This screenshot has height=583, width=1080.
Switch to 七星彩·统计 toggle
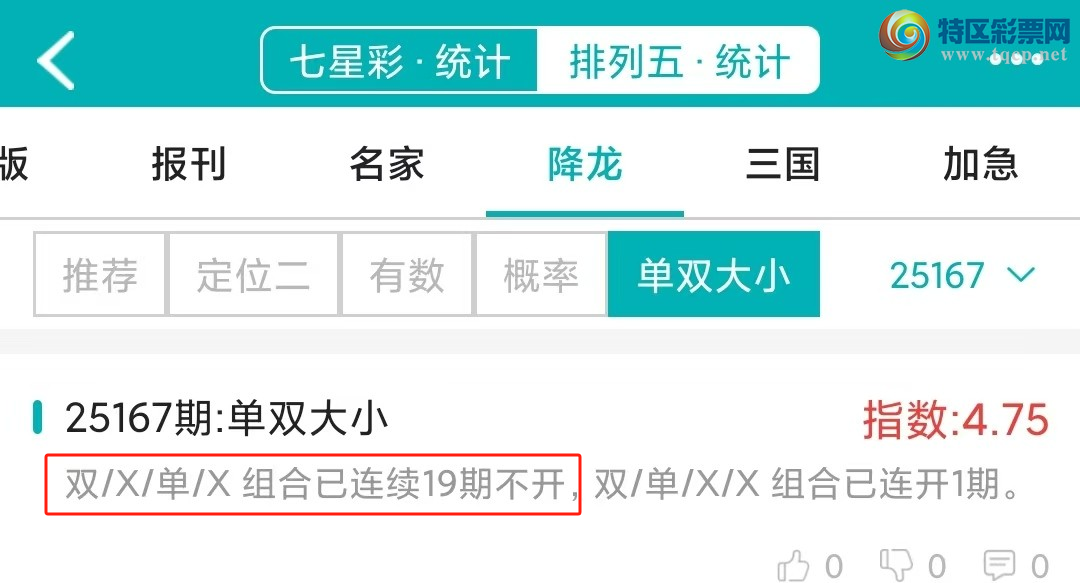(399, 61)
